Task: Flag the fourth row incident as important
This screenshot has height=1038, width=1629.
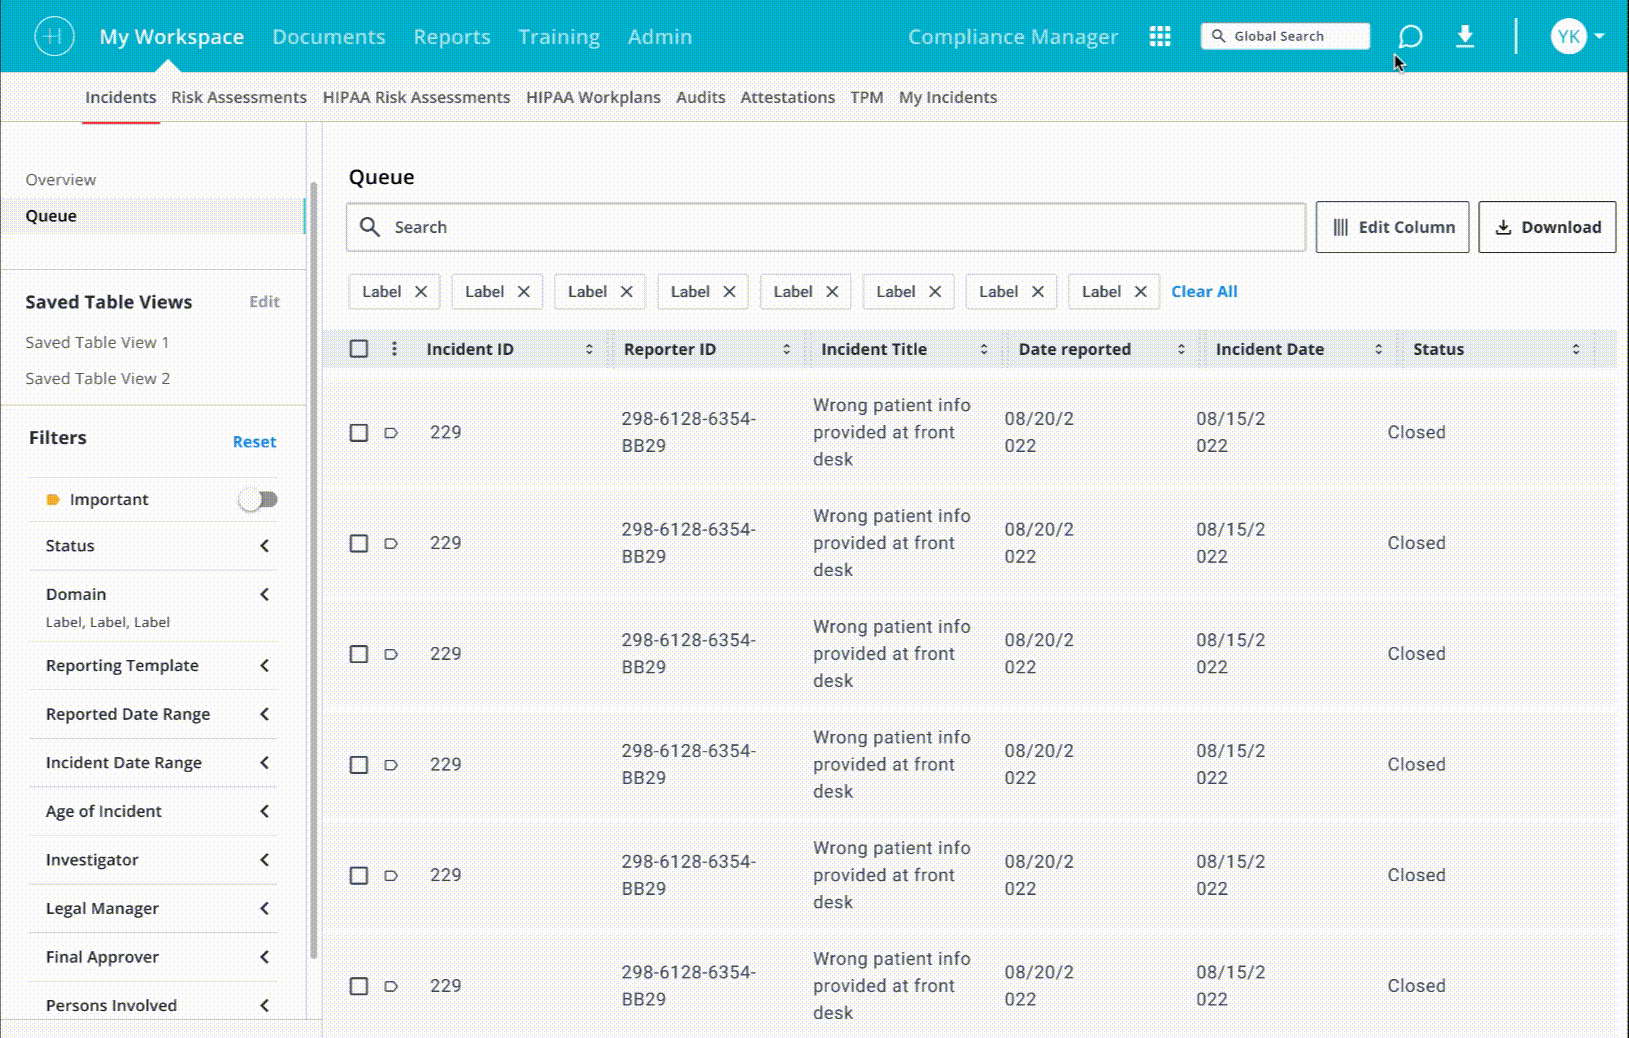Action: (391, 765)
